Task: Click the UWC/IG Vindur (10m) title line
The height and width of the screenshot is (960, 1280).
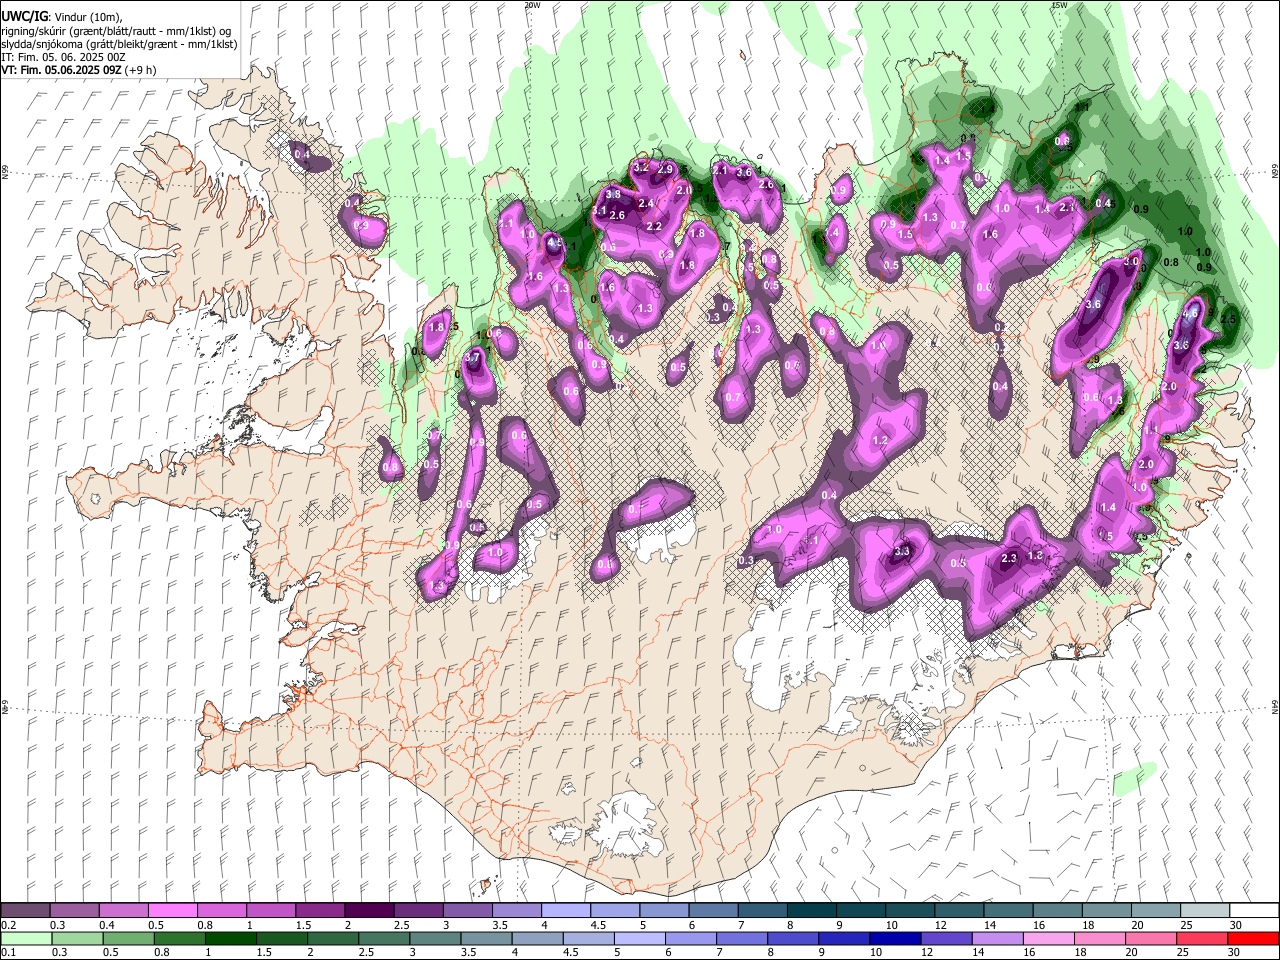Action: pyautogui.click(x=61, y=17)
